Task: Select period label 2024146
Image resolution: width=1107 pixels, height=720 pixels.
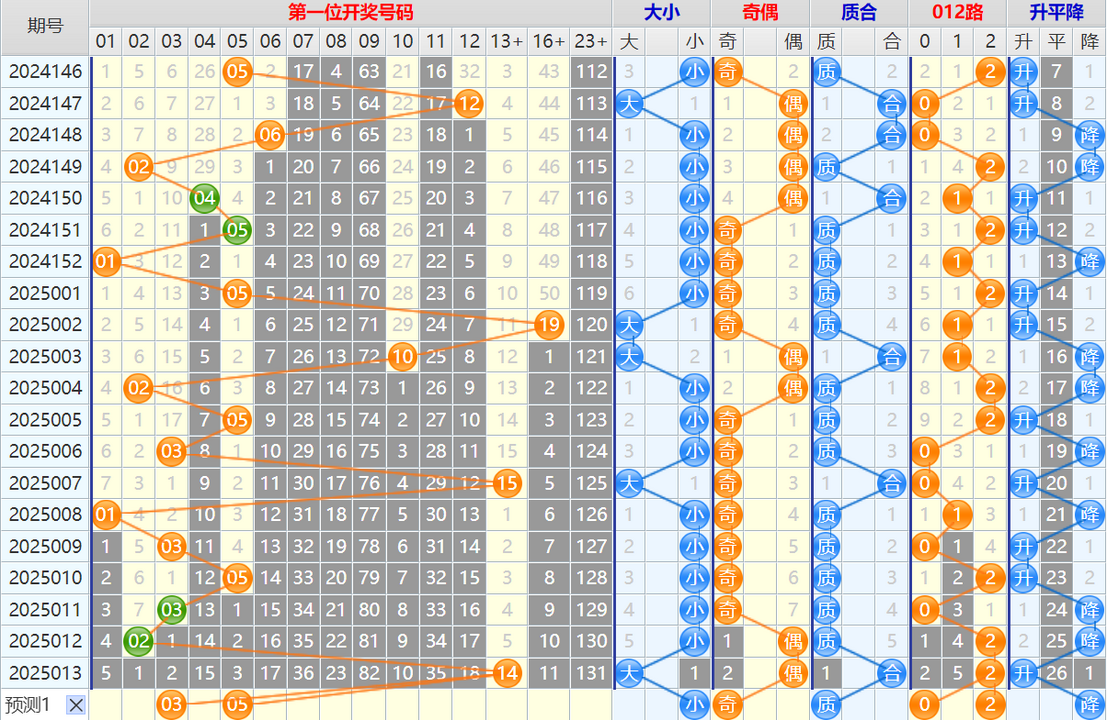Action: click(45, 71)
